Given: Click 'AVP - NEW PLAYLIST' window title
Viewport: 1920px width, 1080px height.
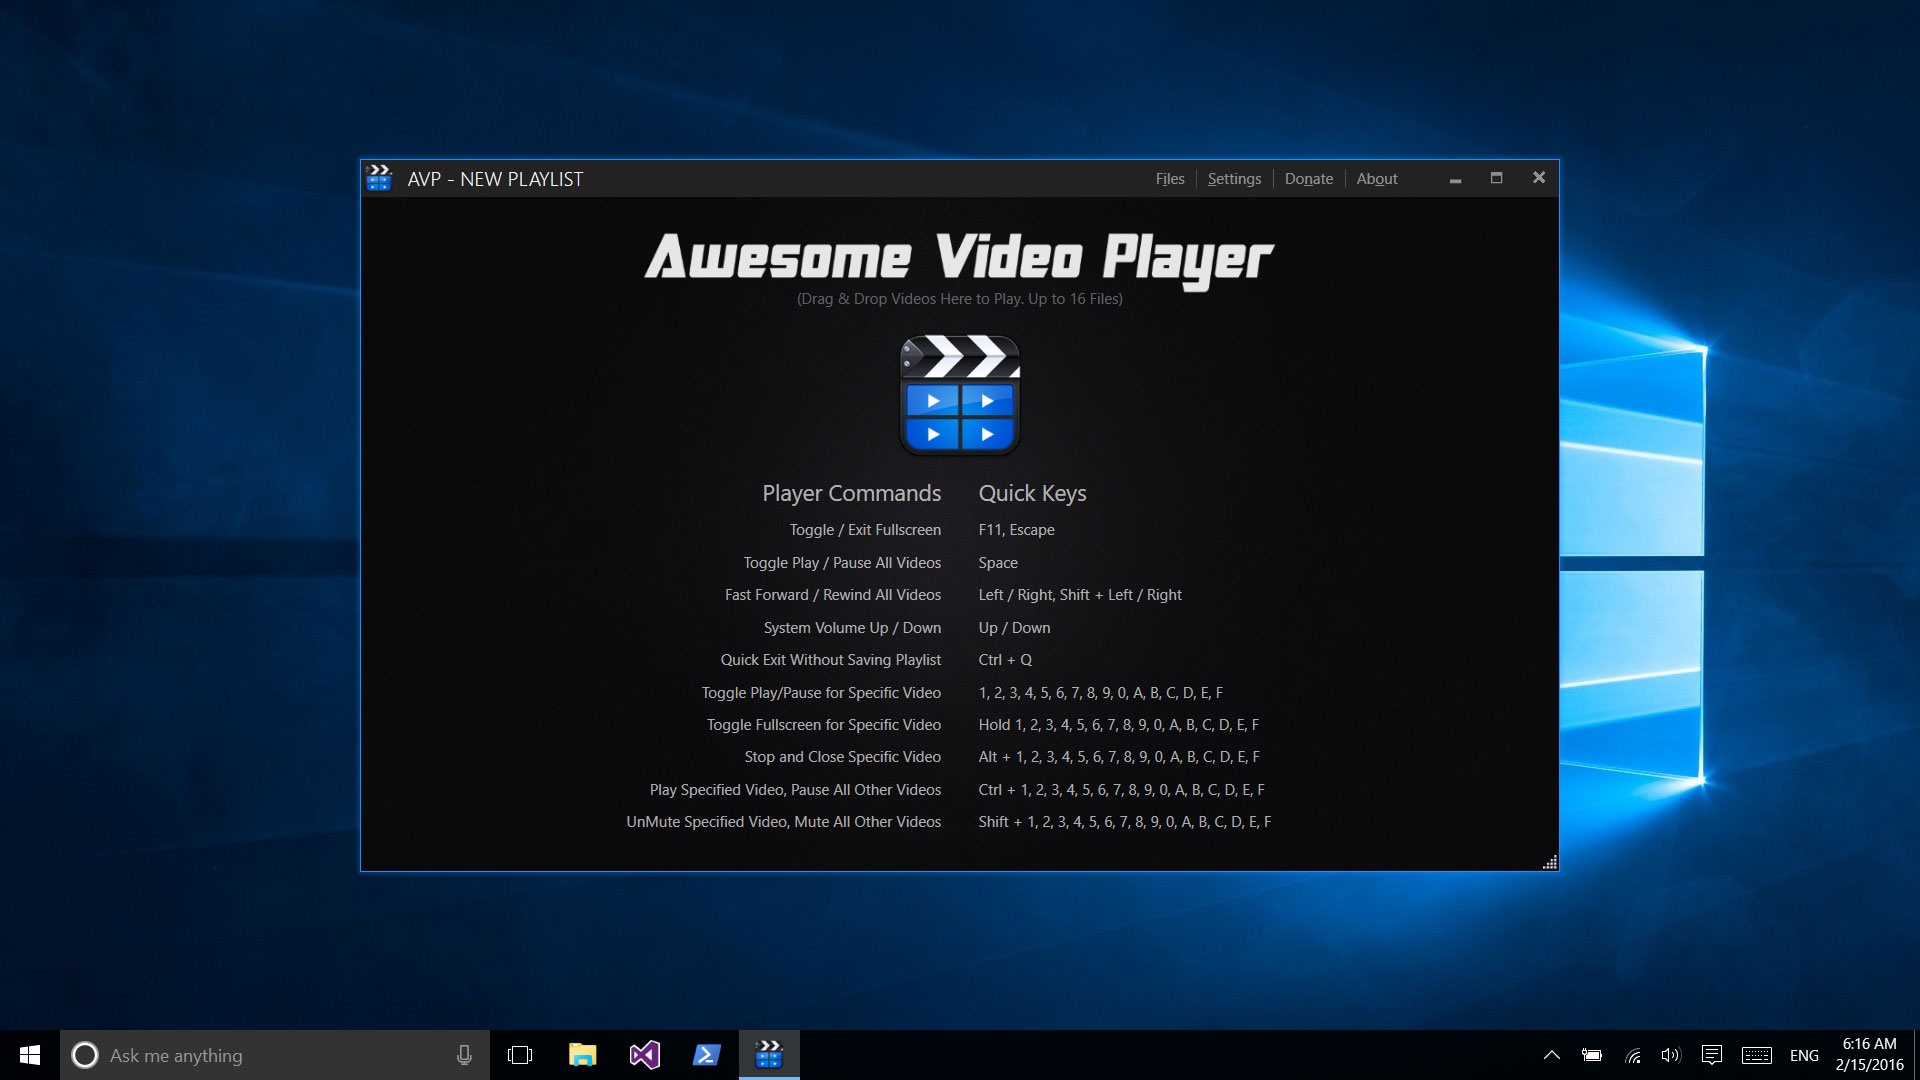Looking at the screenshot, I should point(495,179).
